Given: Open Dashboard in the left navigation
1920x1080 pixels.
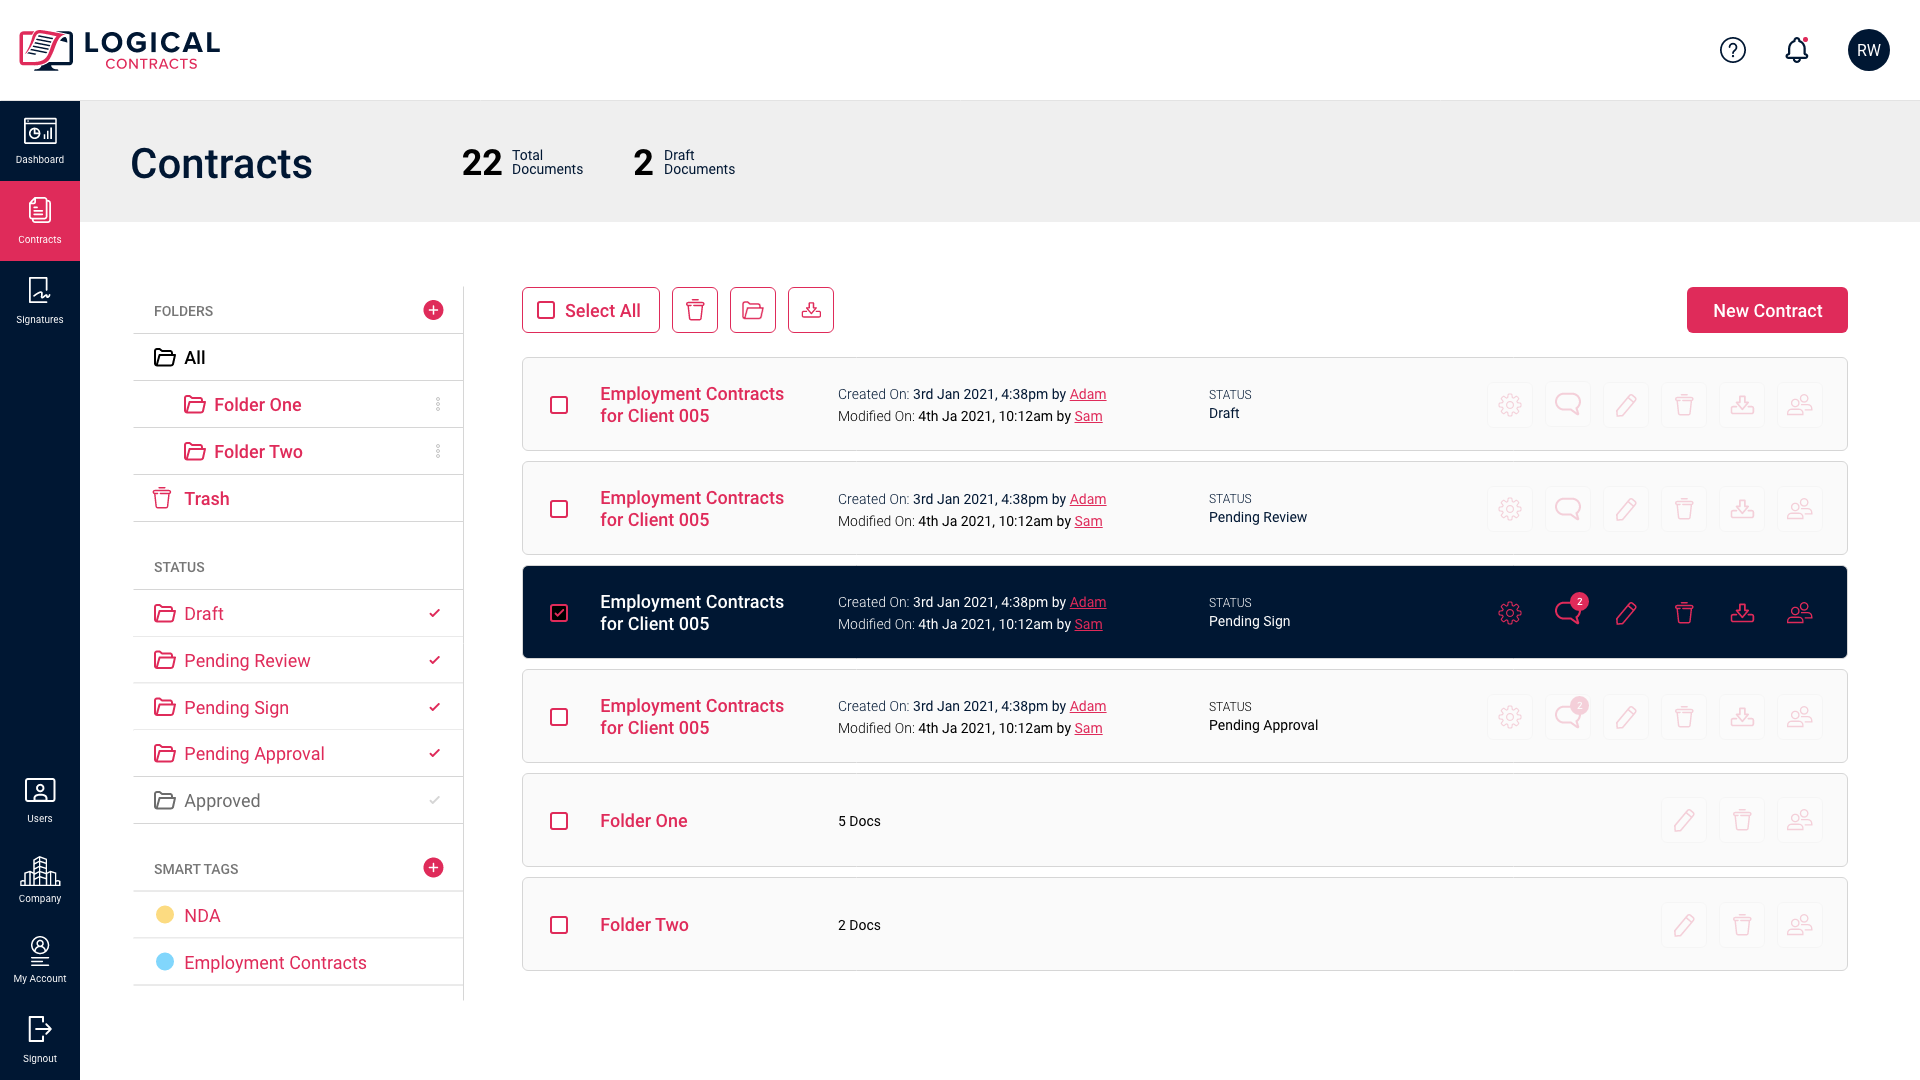Looking at the screenshot, I should point(40,140).
